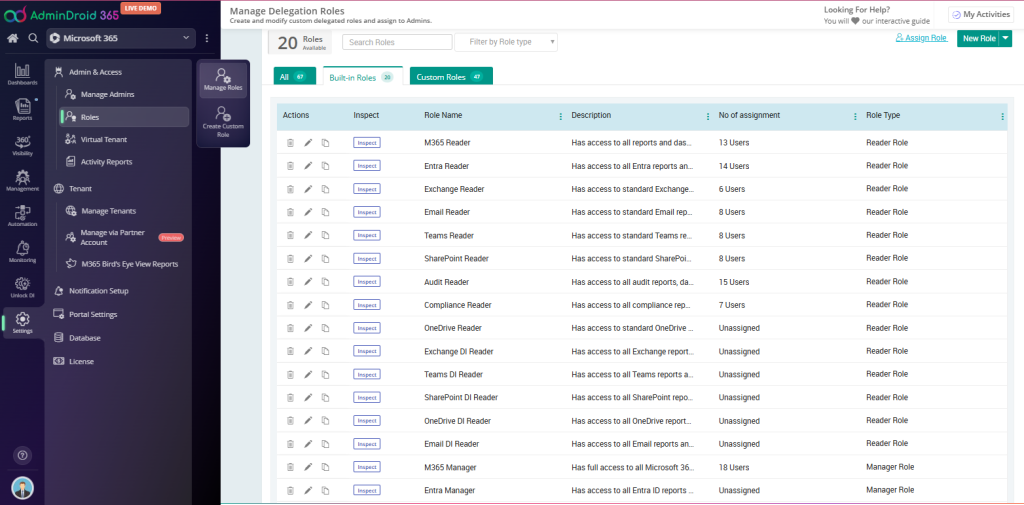Inspect the SharePoint Reader role
The image size is (1024, 505).
click(367, 259)
